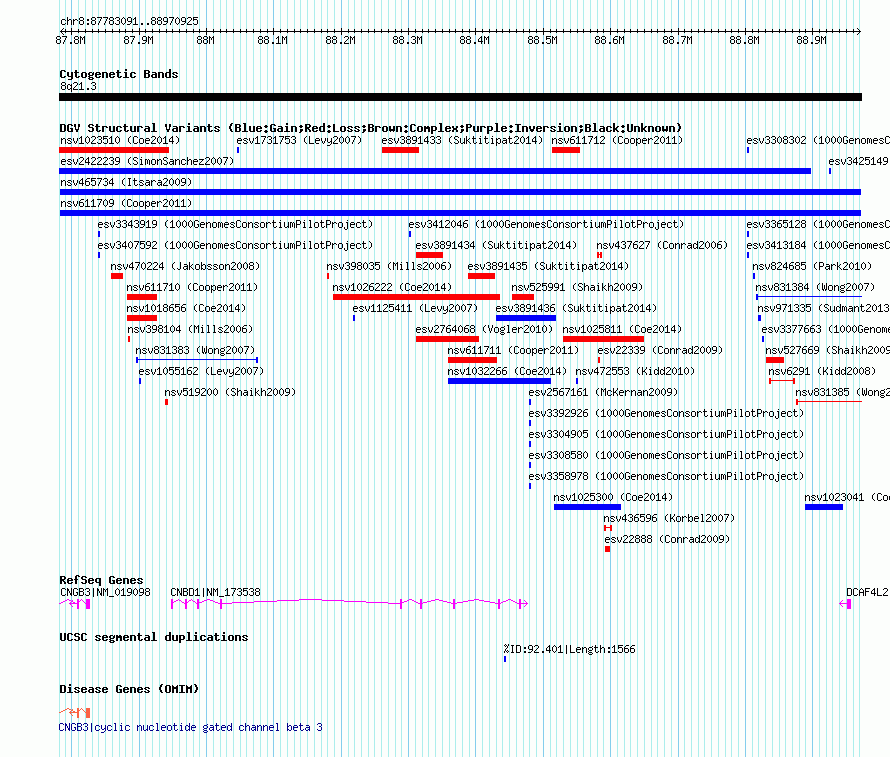Viewport: 890px width, 757px height.
Task: Click the esv3392926 variant label
Action: (x=666, y=413)
